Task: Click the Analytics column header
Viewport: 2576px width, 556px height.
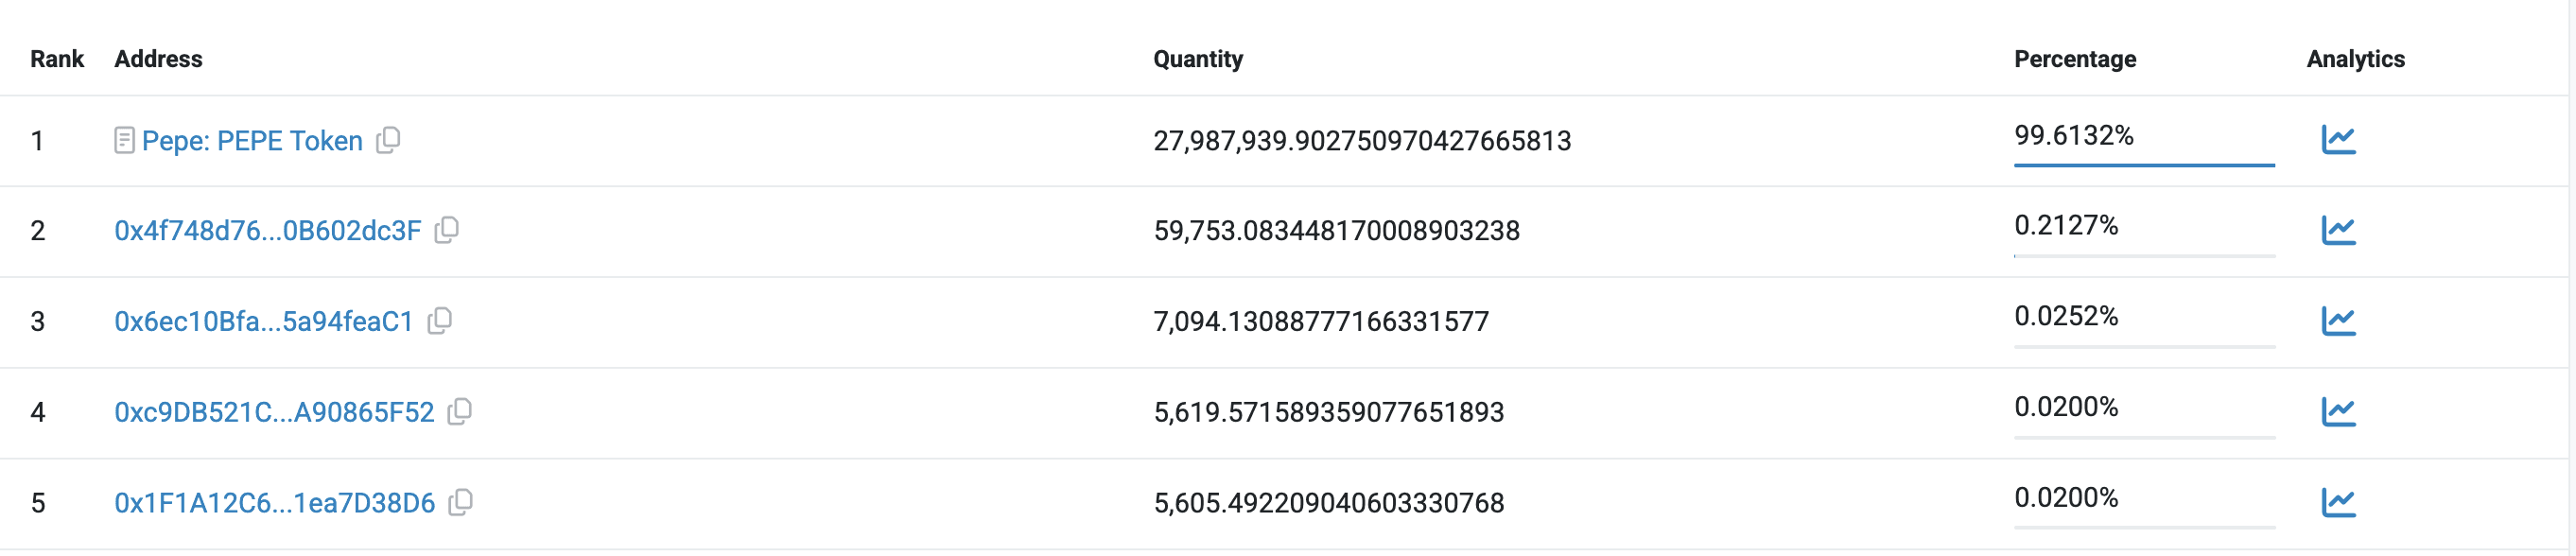Action: 2354,59
